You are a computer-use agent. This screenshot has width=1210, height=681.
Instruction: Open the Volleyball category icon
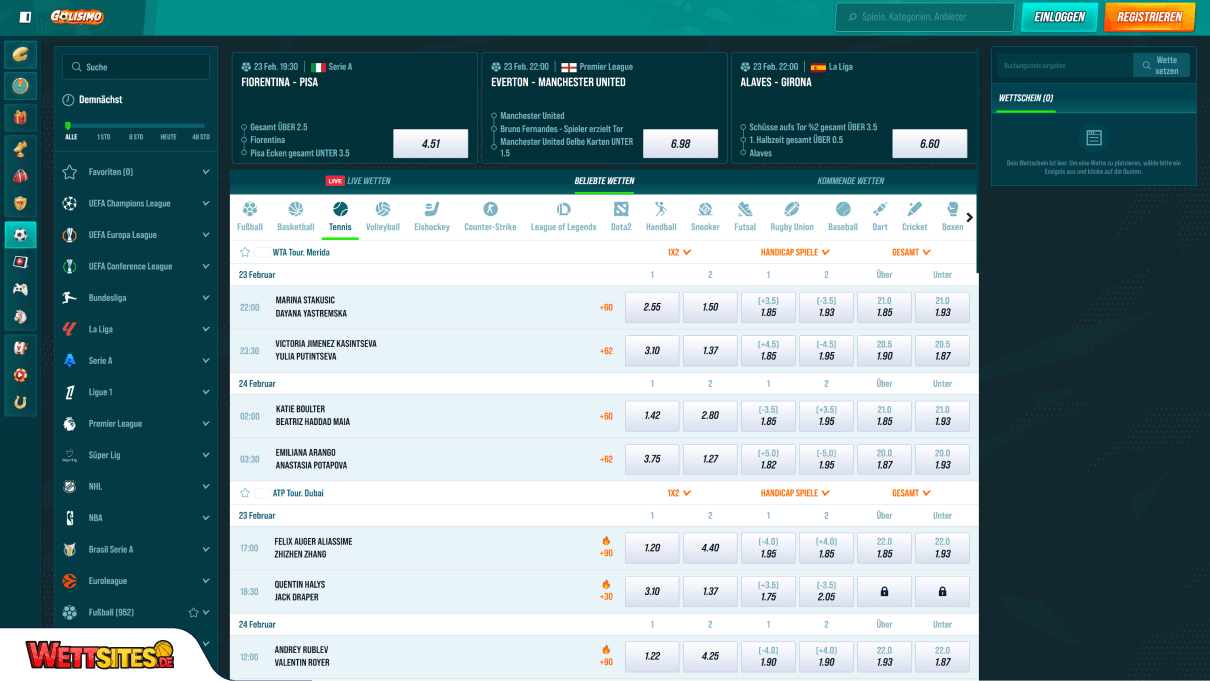pyautogui.click(x=382, y=215)
